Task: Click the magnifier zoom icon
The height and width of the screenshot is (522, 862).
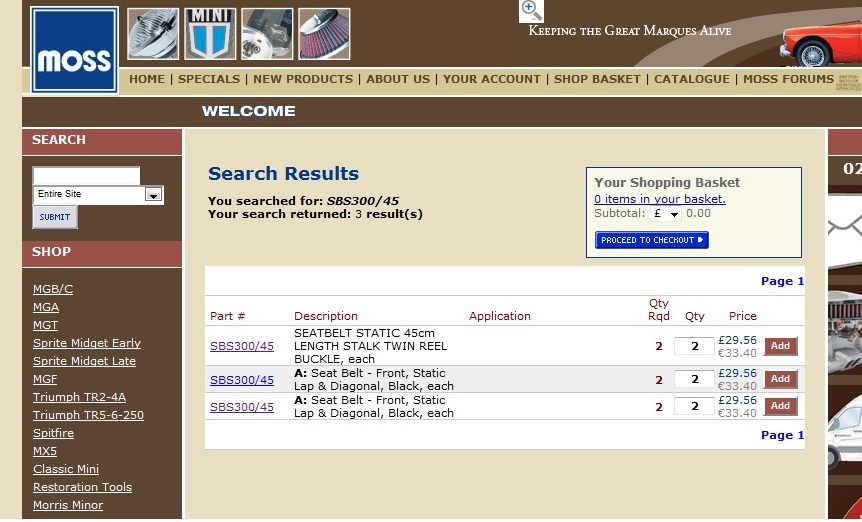Action: click(x=531, y=11)
